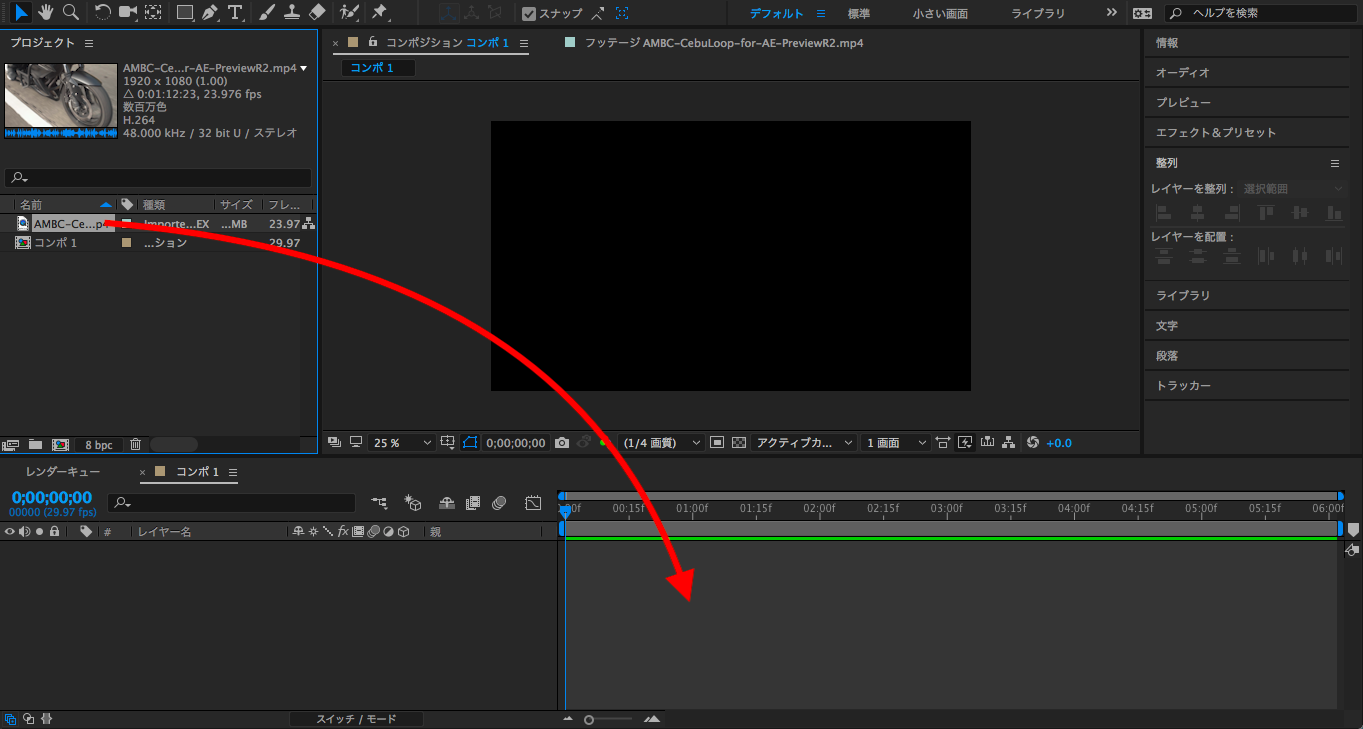The height and width of the screenshot is (729, 1363).
Task: Open the 25 % magnification dropdown
Action: (x=402, y=442)
